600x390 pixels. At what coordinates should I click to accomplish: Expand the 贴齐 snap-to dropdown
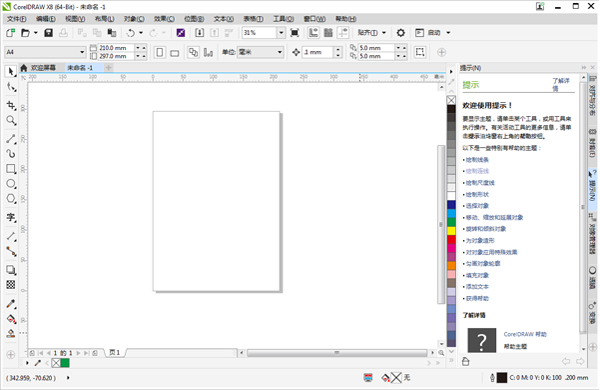(384, 33)
